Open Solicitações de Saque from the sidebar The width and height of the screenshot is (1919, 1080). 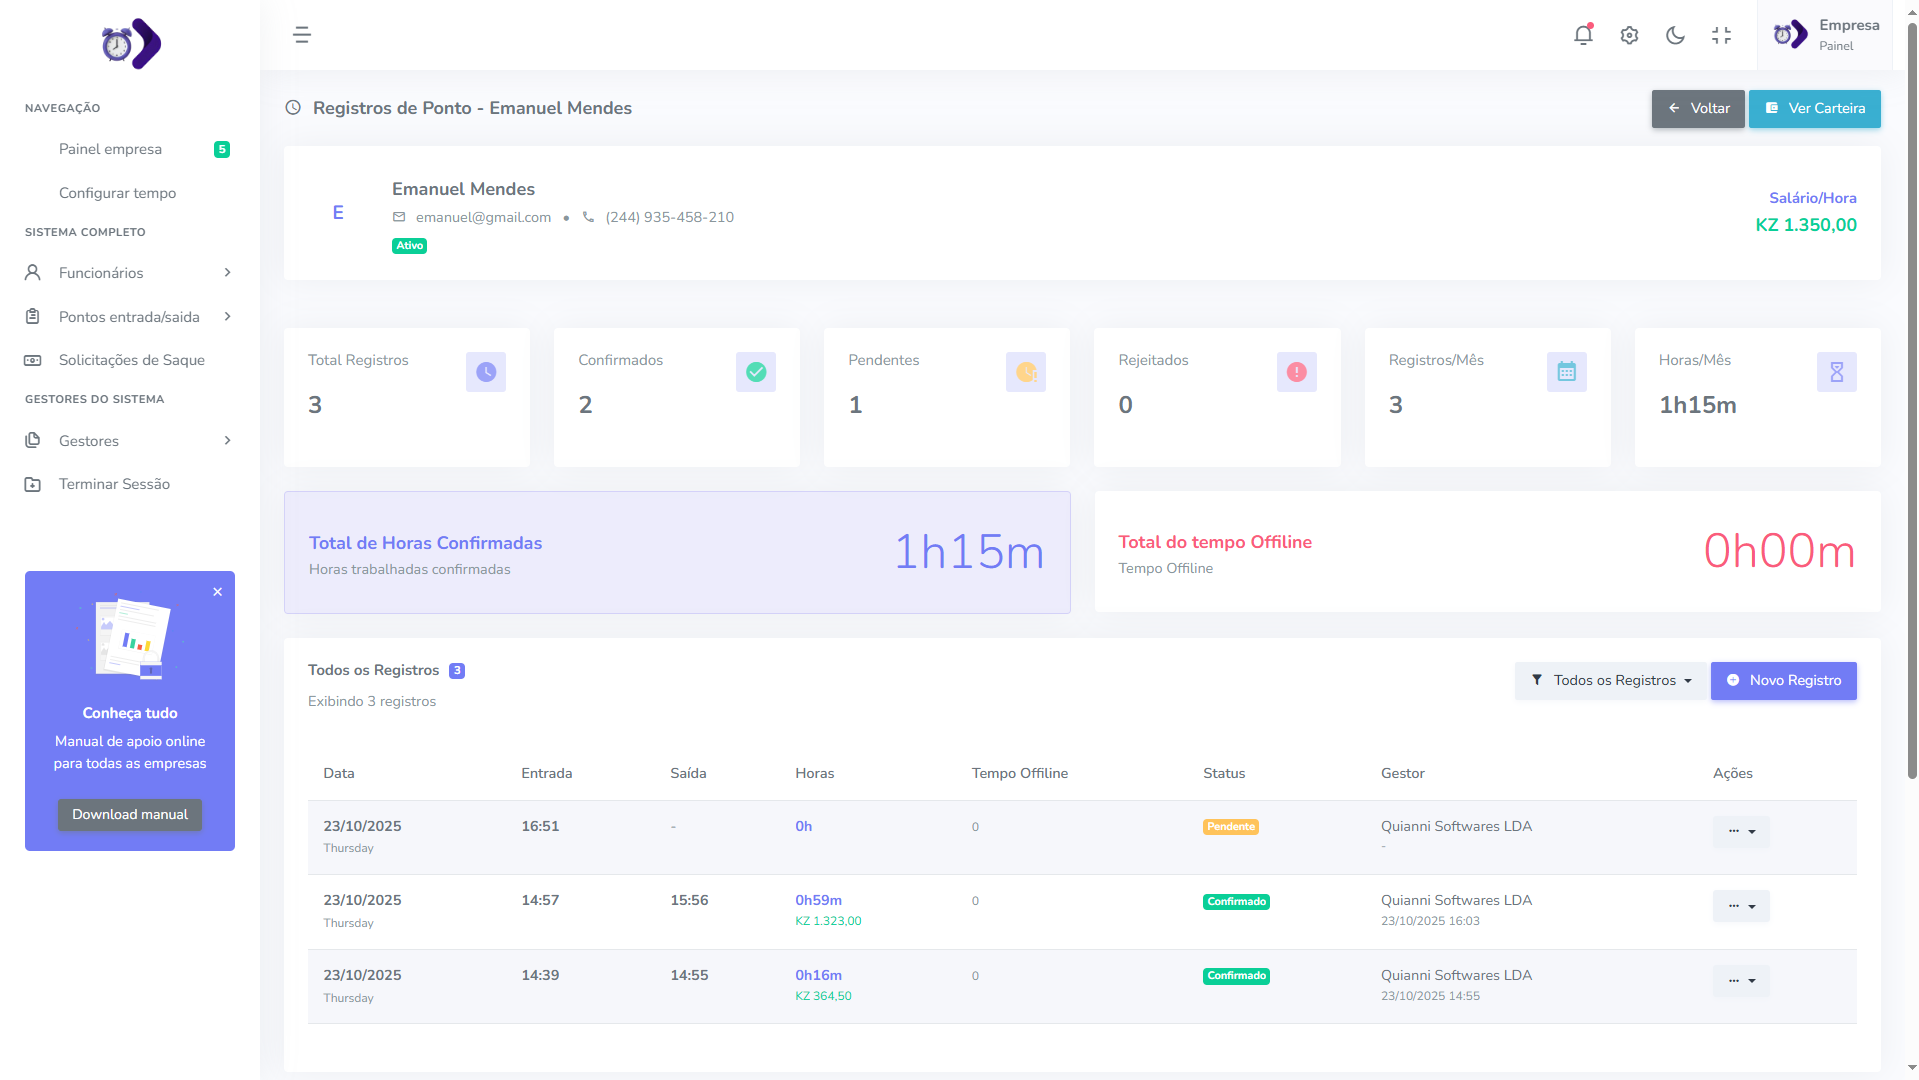click(x=131, y=360)
